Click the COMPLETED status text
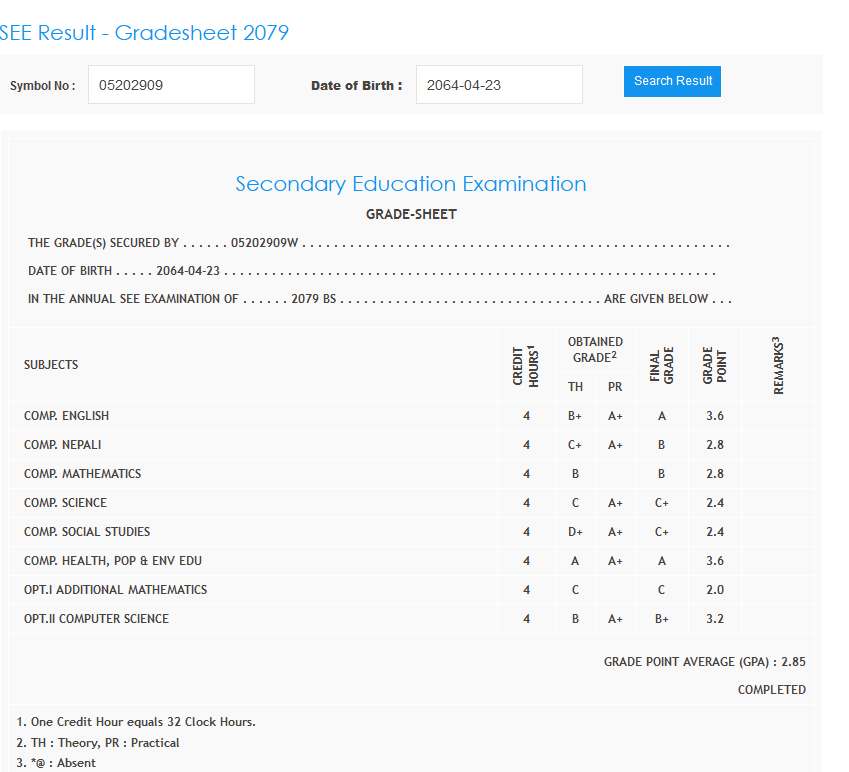The height and width of the screenshot is (772, 849). pos(771,690)
